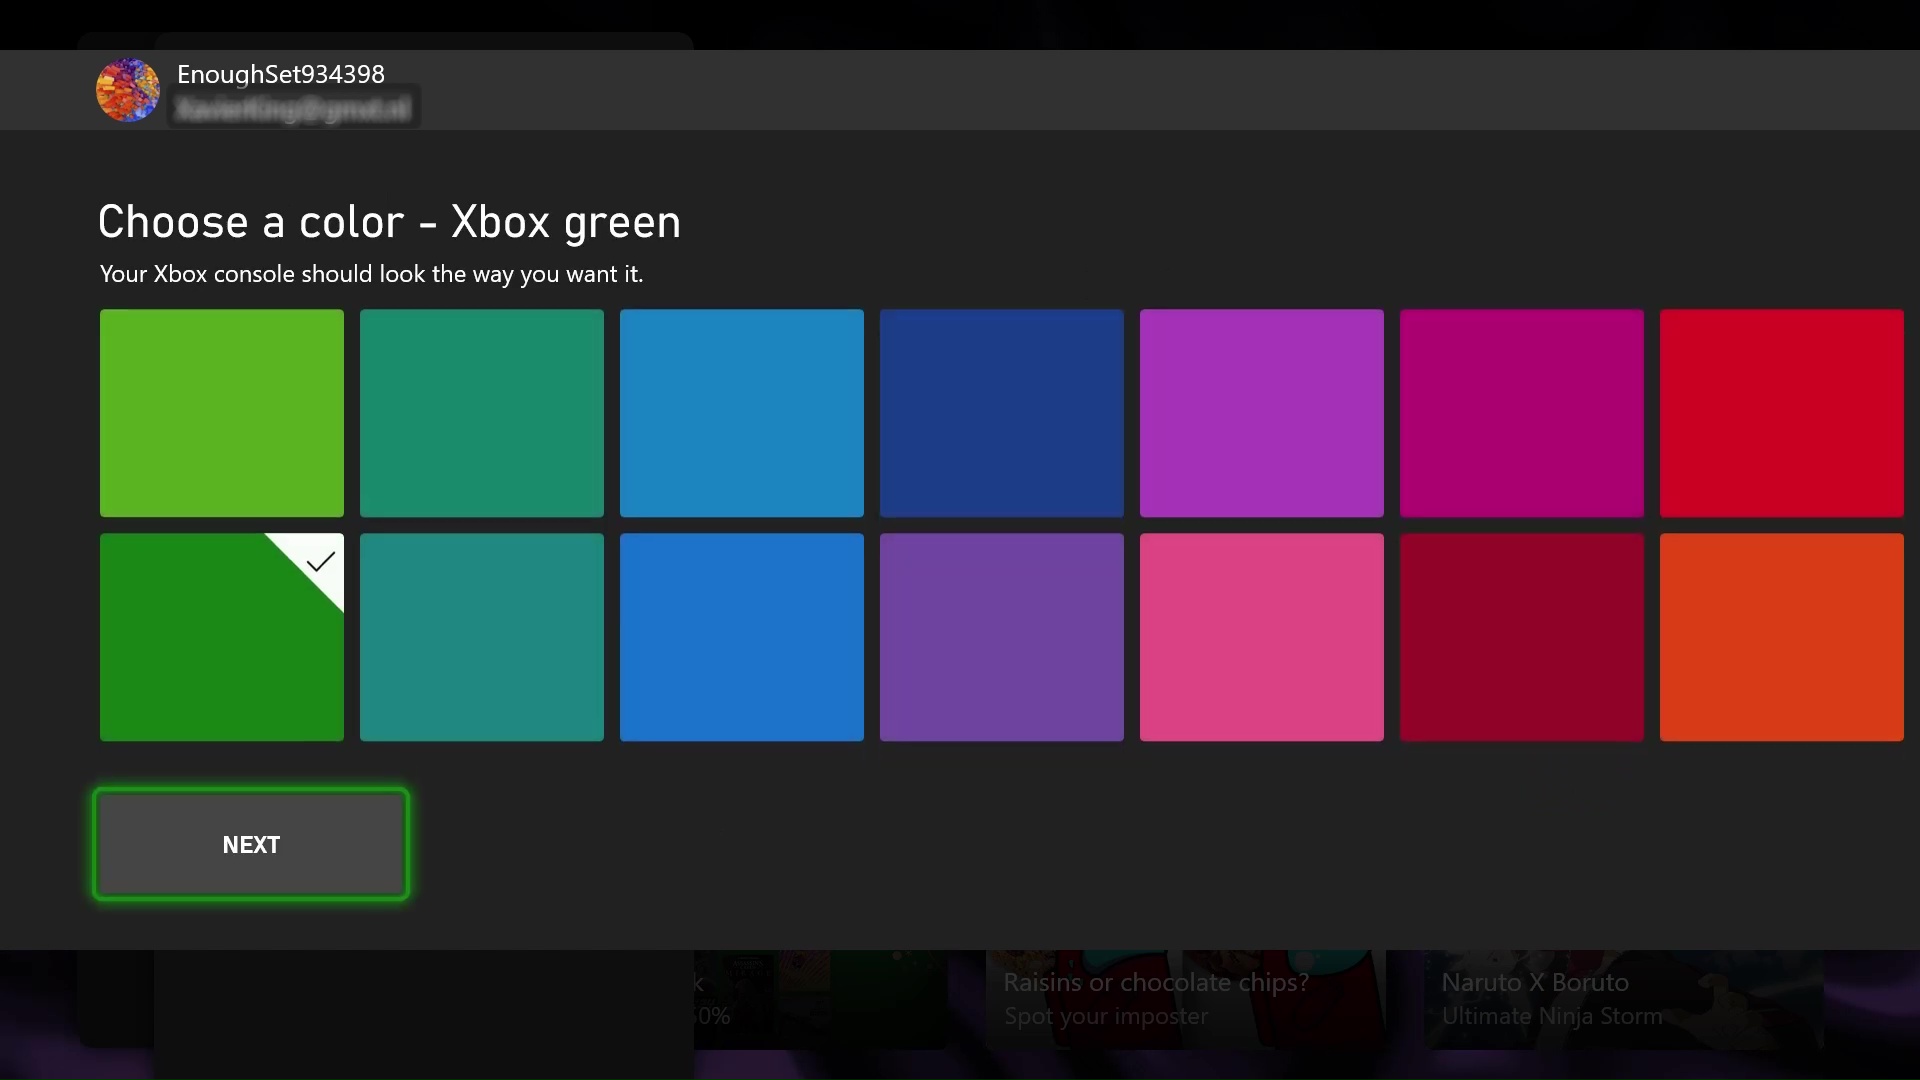Choose the sea green swatch
The width and height of the screenshot is (1920, 1080).
point(482,413)
